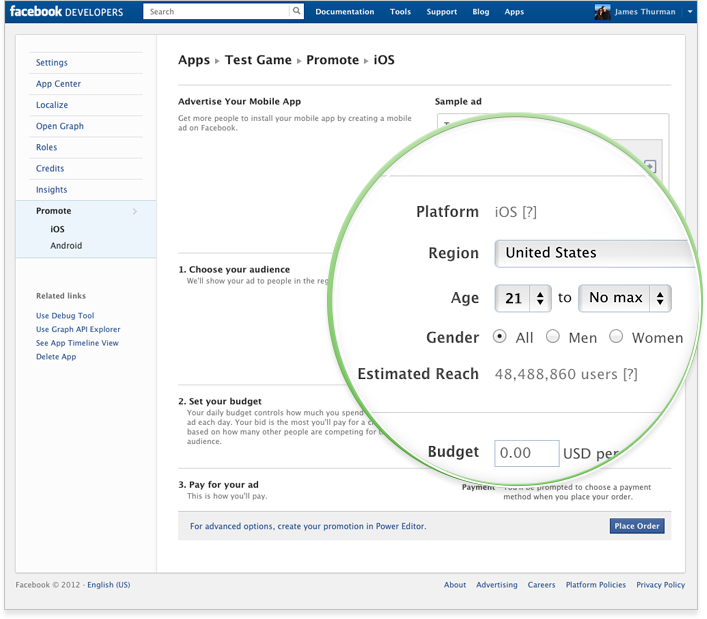Open Localize in the sidebar
The height and width of the screenshot is (619, 707).
(x=52, y=105)
